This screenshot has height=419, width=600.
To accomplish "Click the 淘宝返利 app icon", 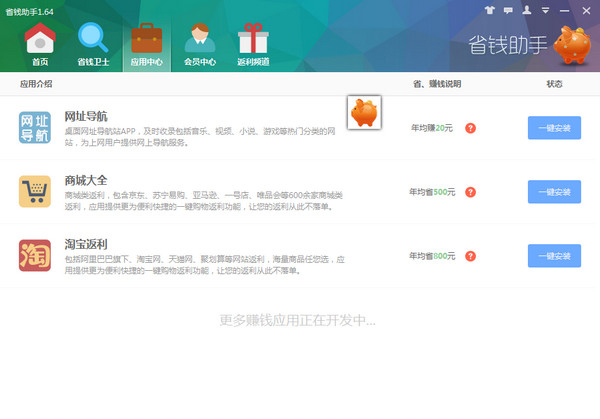I will coord(35,255).
